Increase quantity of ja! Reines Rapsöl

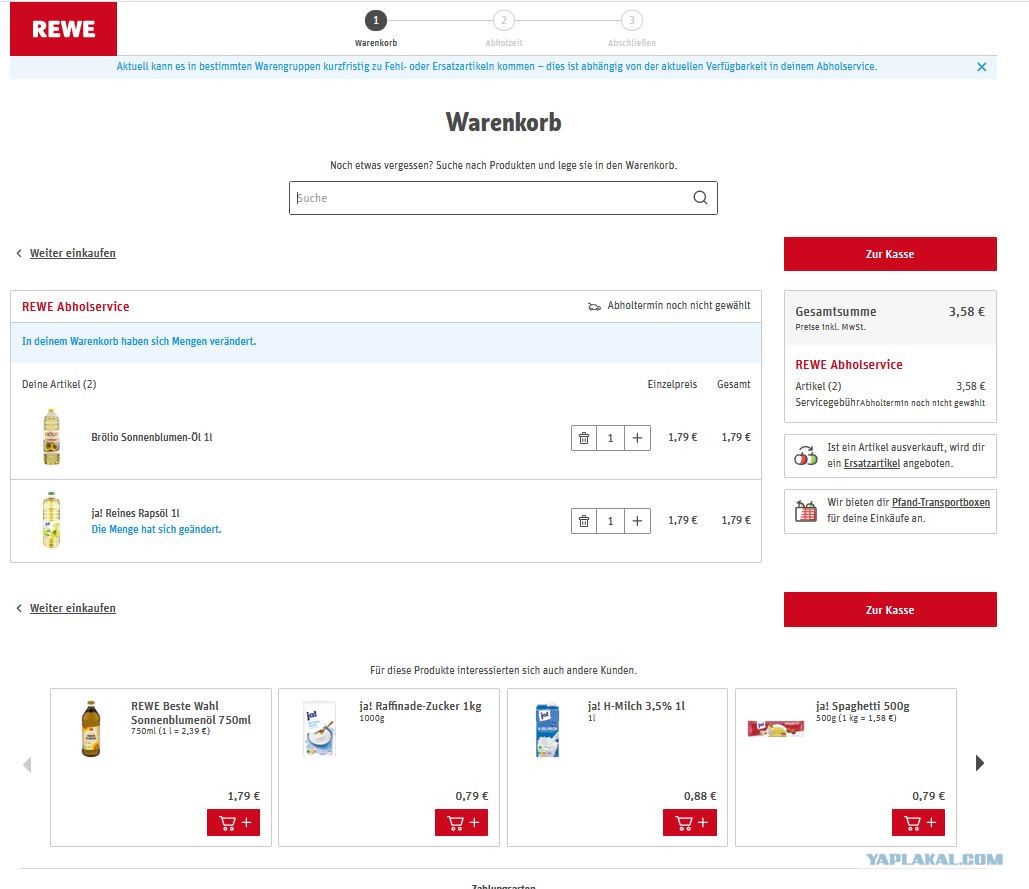click(637, 521)
